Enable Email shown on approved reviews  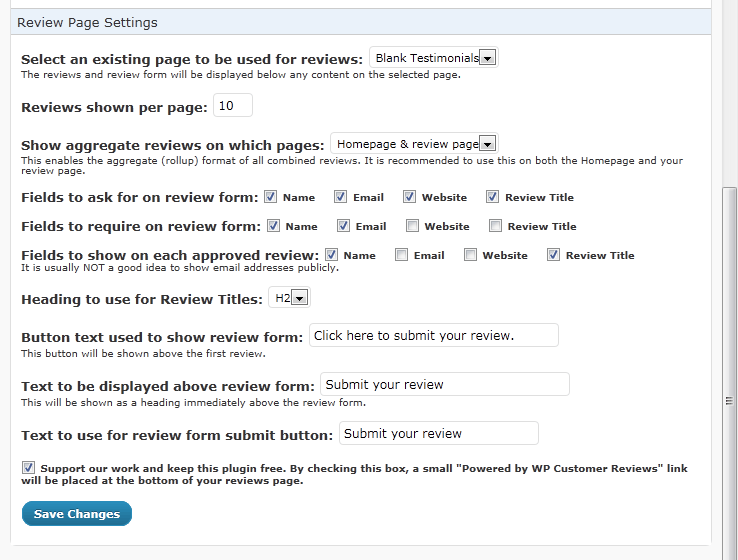(x=401, y=255)
